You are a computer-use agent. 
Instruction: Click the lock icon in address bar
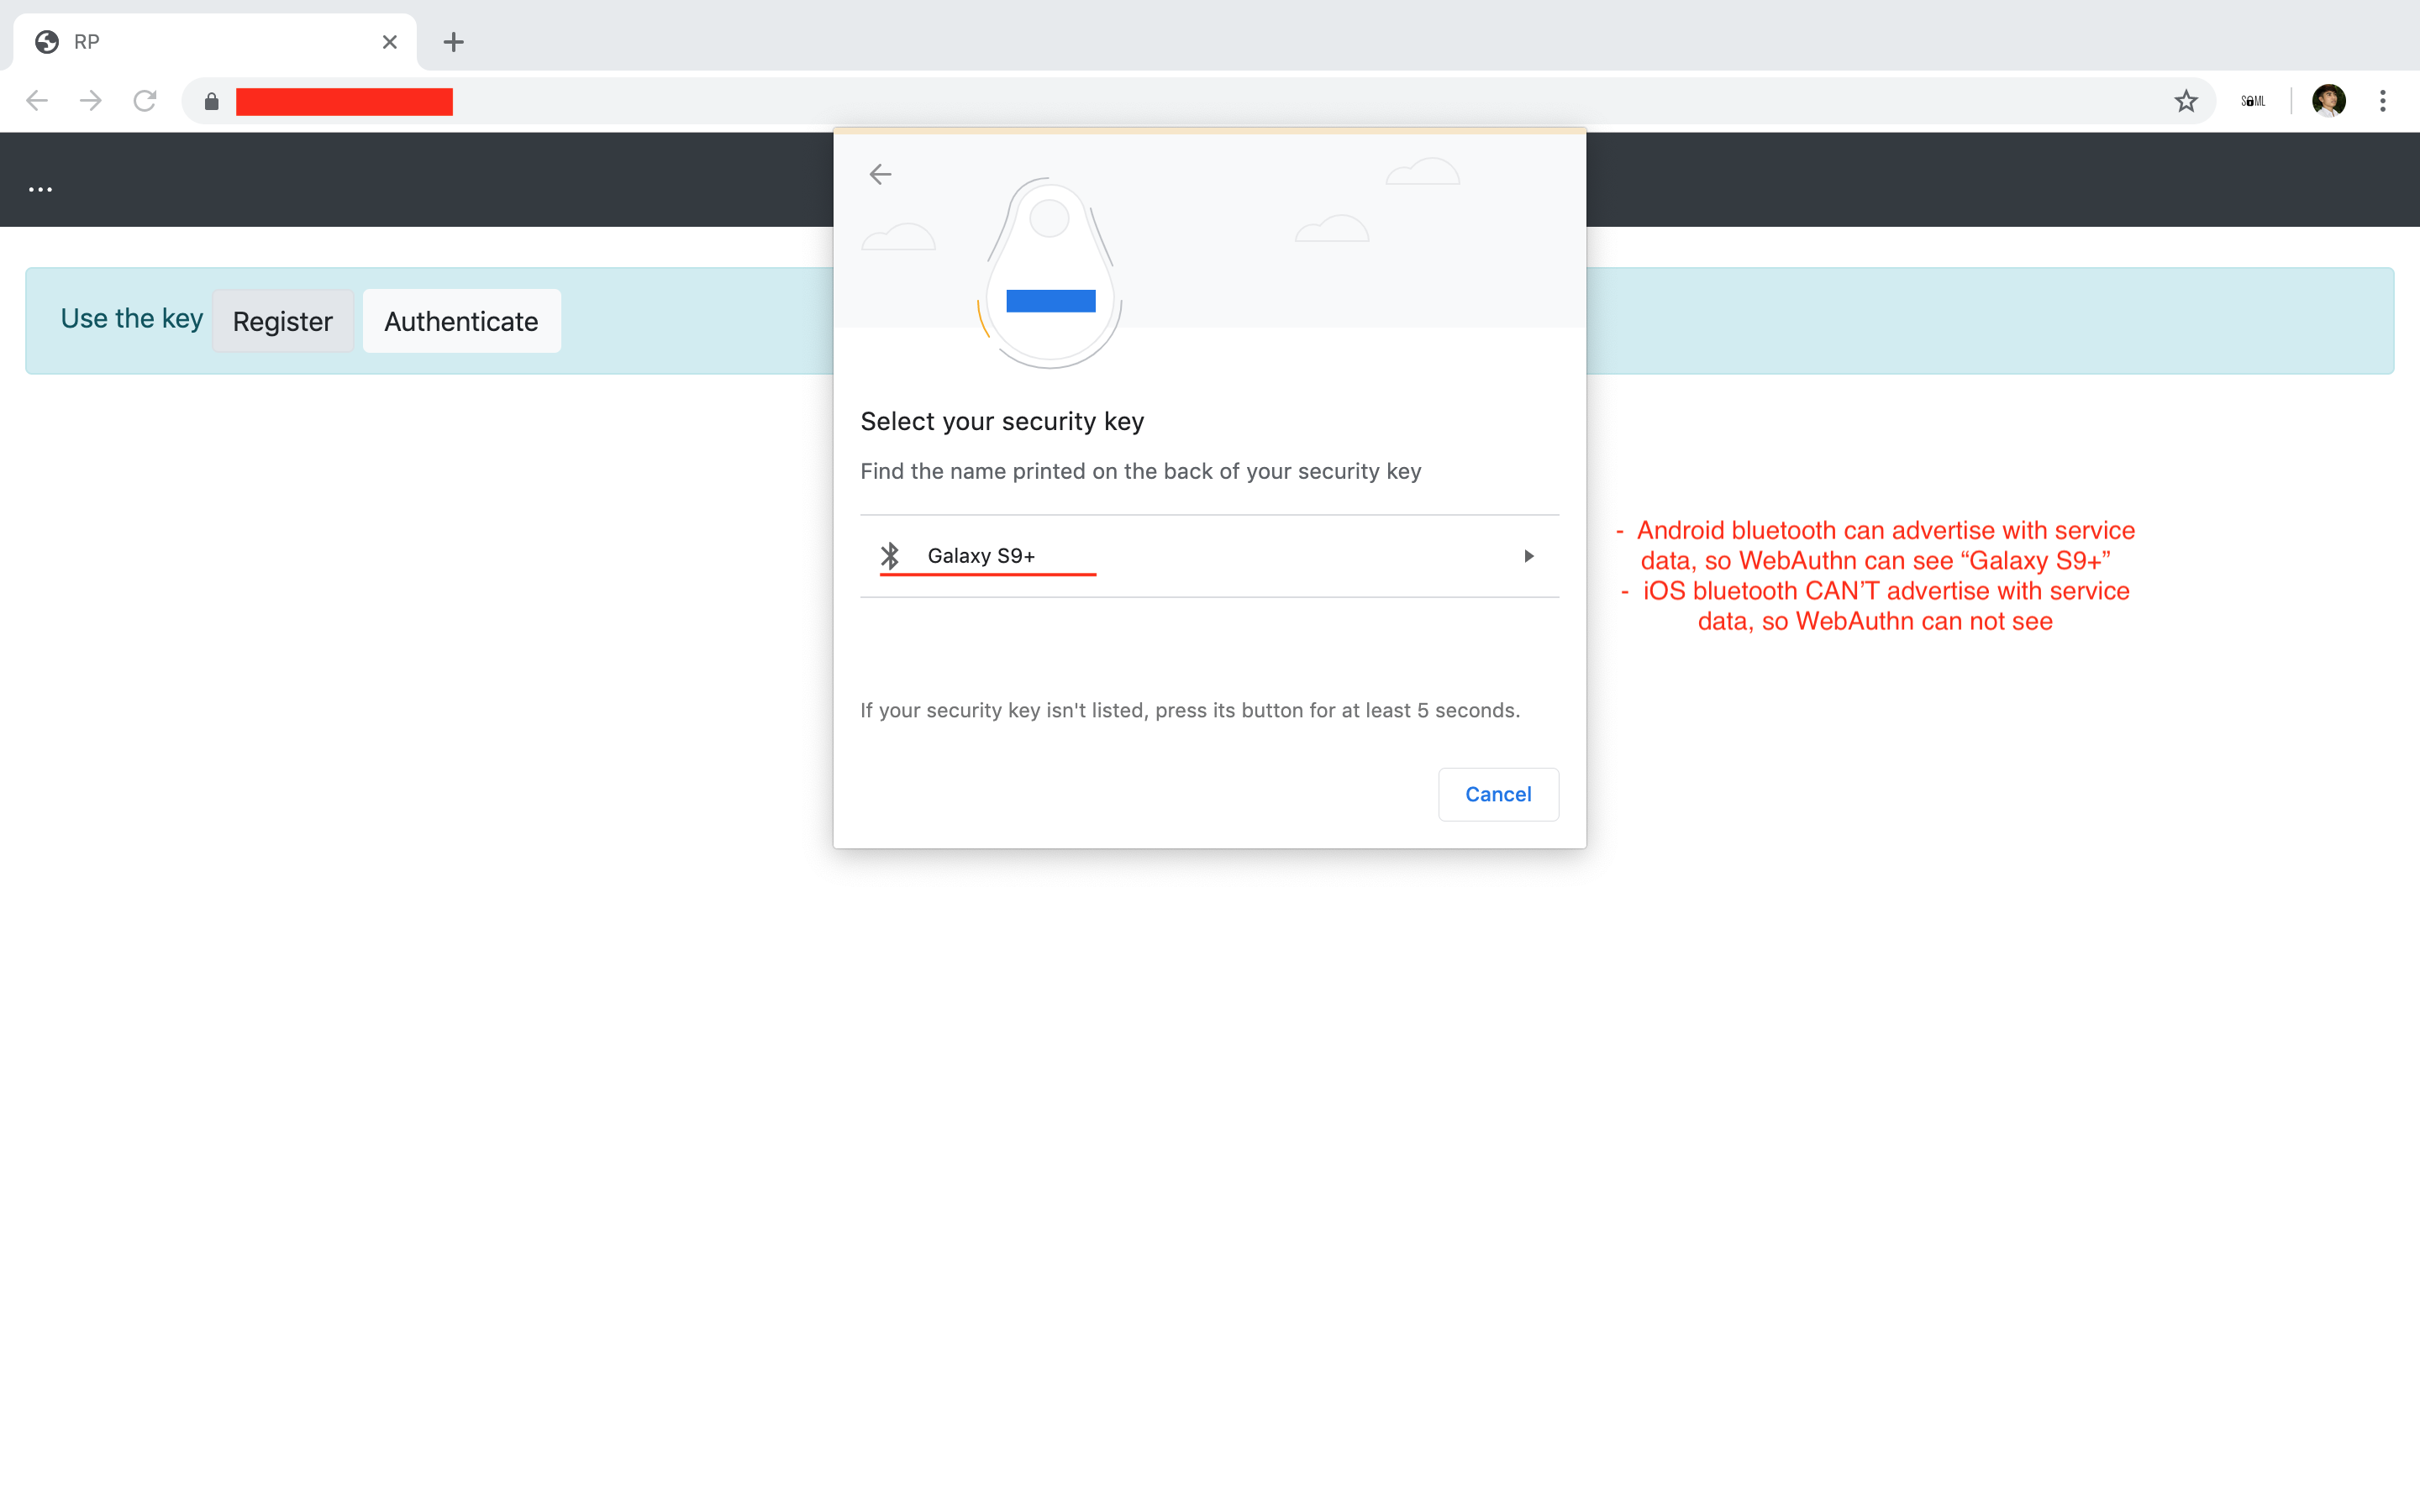211,102
